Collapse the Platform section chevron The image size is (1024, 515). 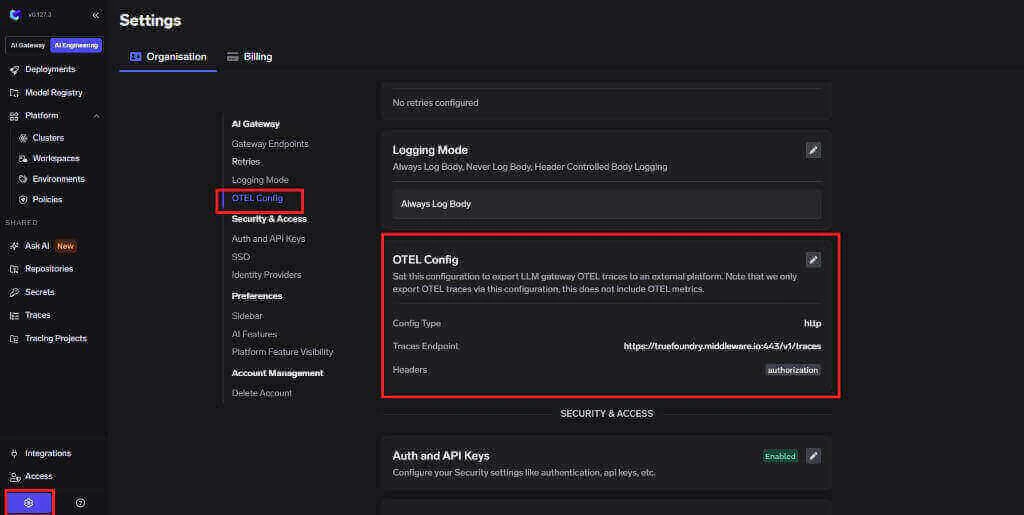pyautogui.click(x=97, y=116)
